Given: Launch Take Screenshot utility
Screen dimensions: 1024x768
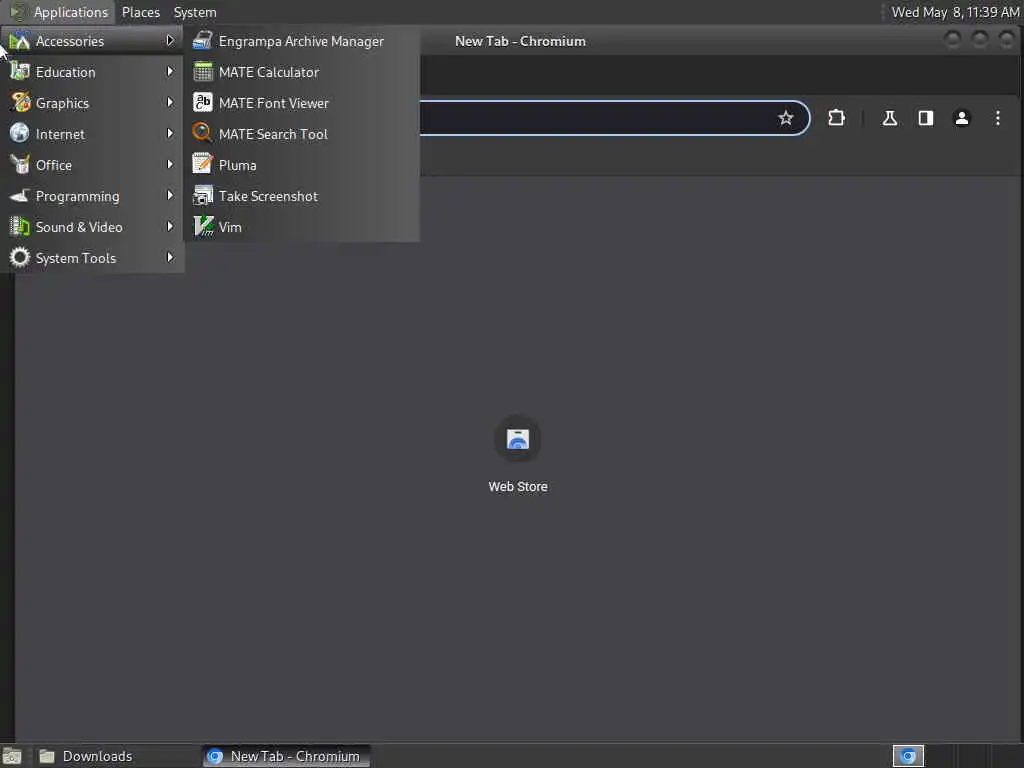Looking at the screenshot, I should tap(301, 196).
